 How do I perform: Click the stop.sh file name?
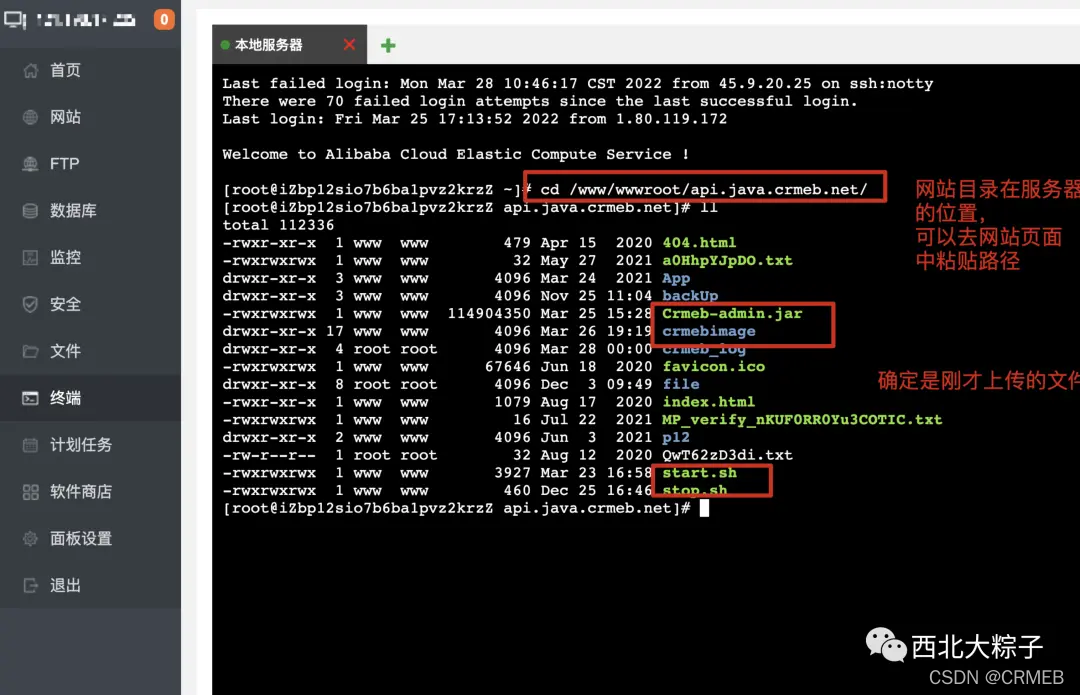[694, 490]
